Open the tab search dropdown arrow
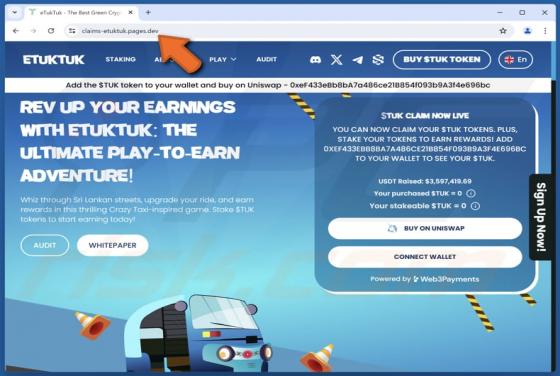The width and height of the screenshot is (560, 376). click(x=15, y=12)
